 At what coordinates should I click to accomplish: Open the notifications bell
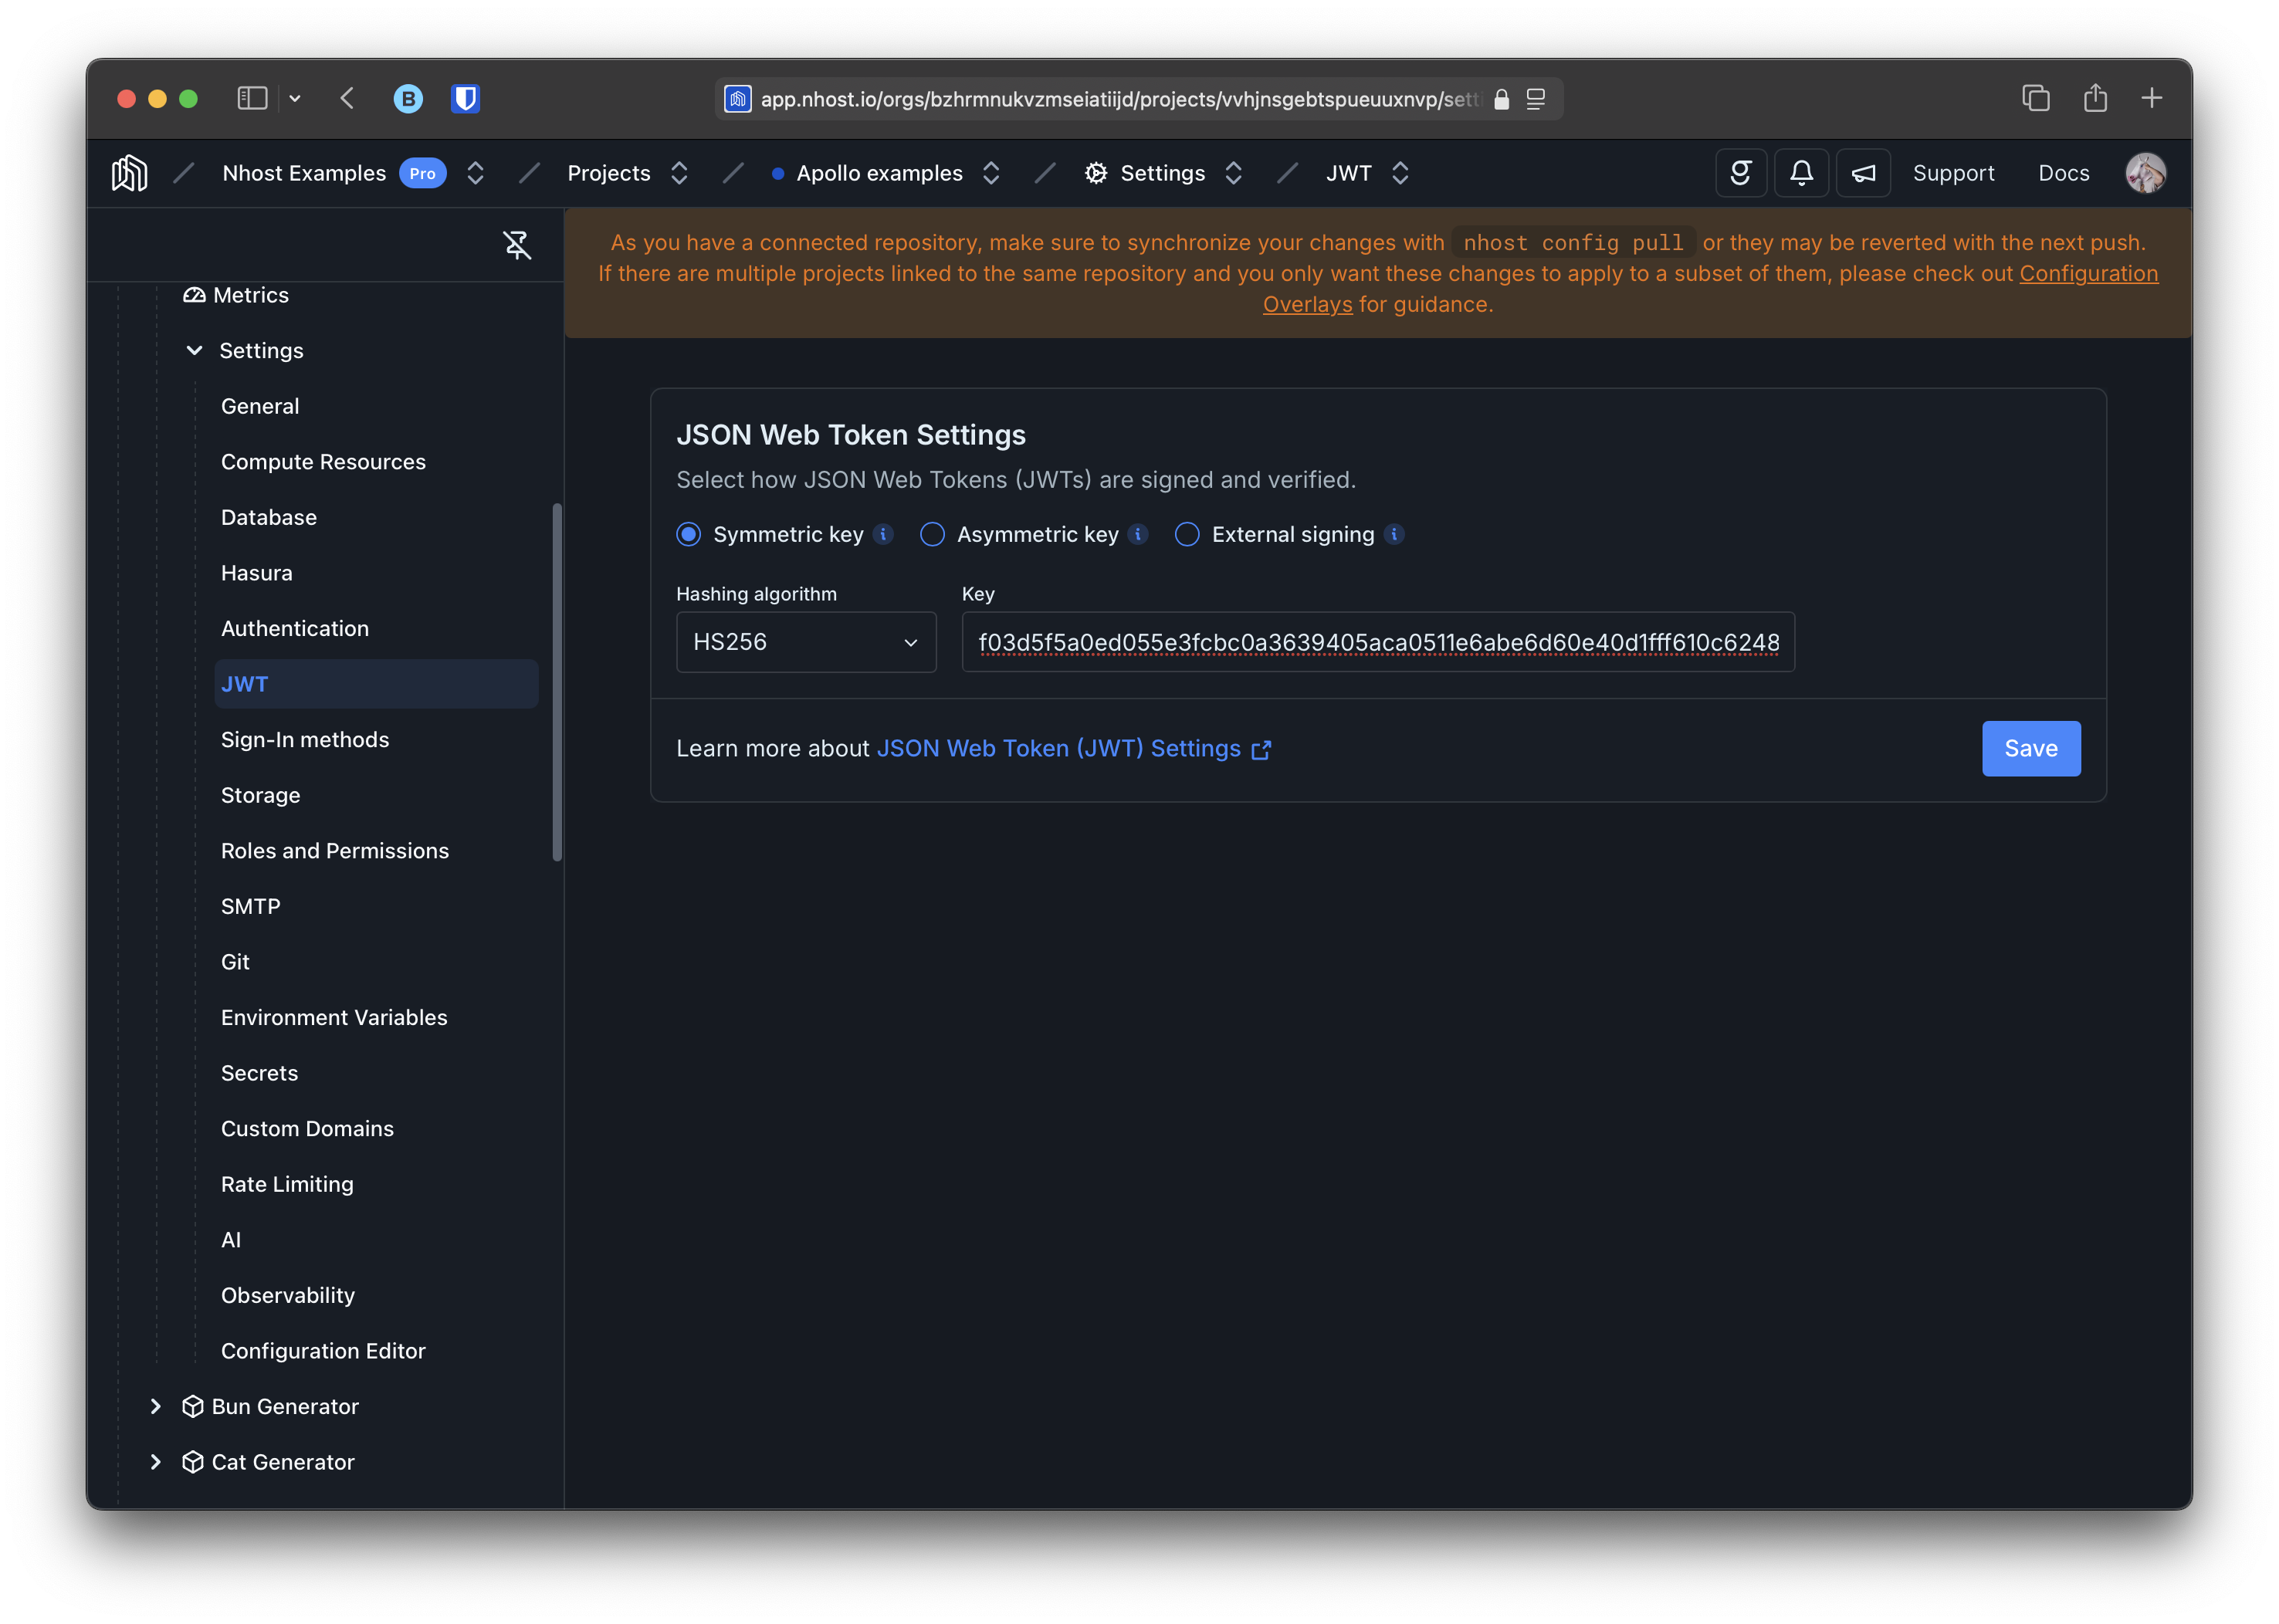[1801, 173]
